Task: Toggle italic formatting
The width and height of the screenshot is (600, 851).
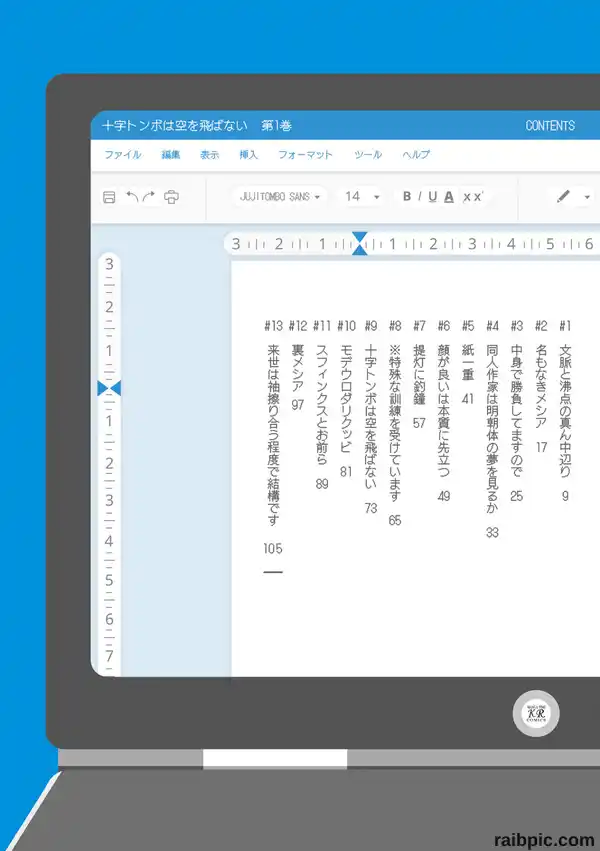Action: point(420,196)
